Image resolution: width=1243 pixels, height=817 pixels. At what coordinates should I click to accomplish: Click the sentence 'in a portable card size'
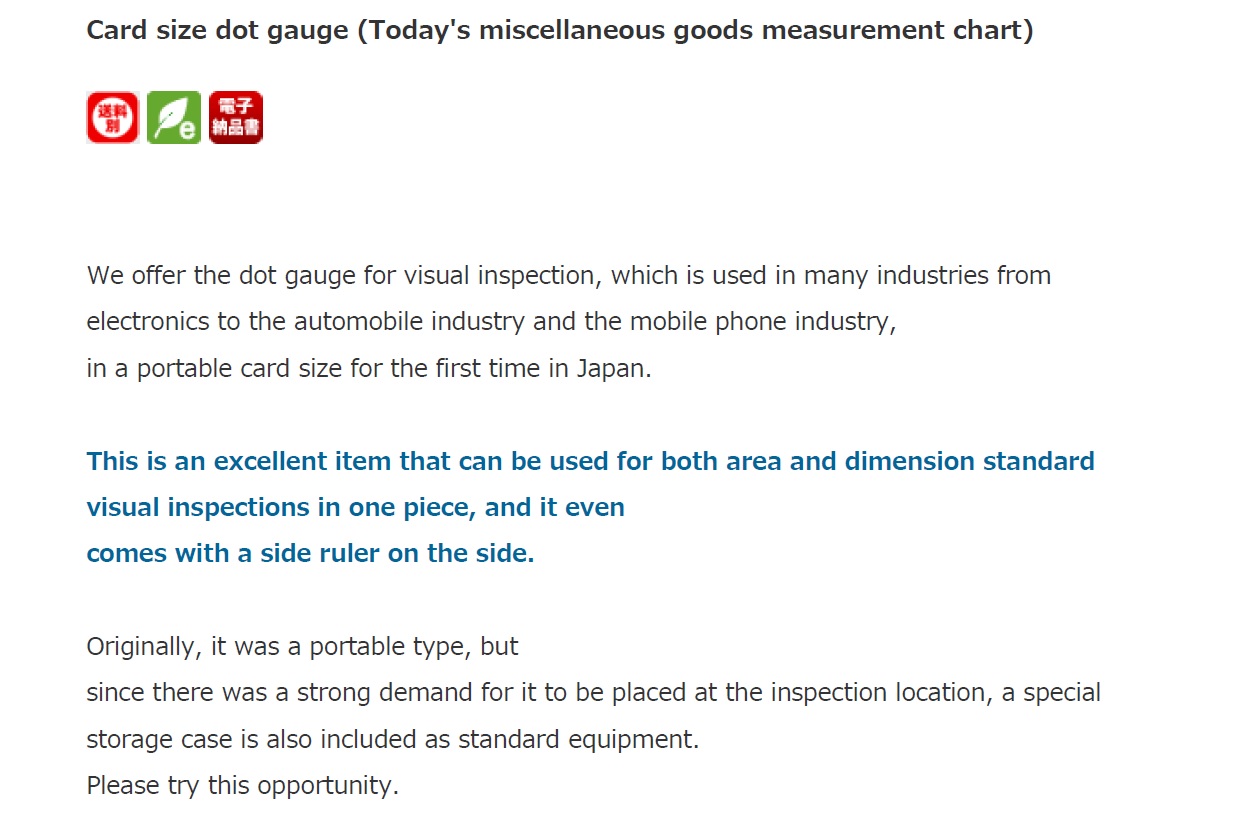coord(369,368)
